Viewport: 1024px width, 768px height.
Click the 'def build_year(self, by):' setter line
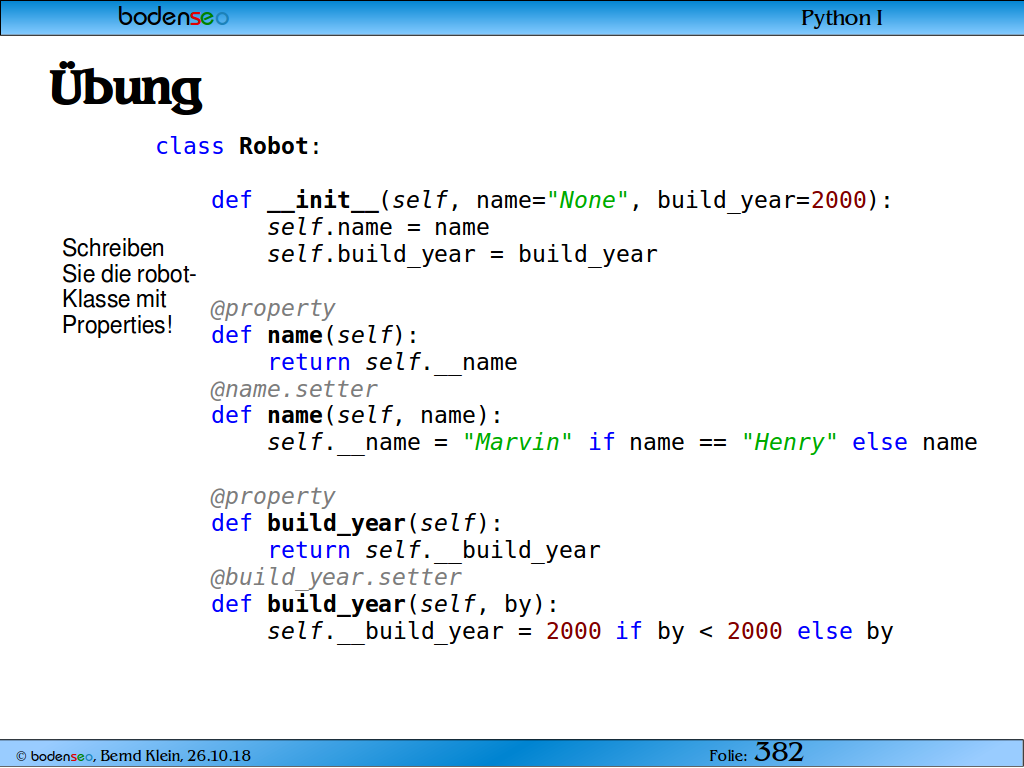385,605
